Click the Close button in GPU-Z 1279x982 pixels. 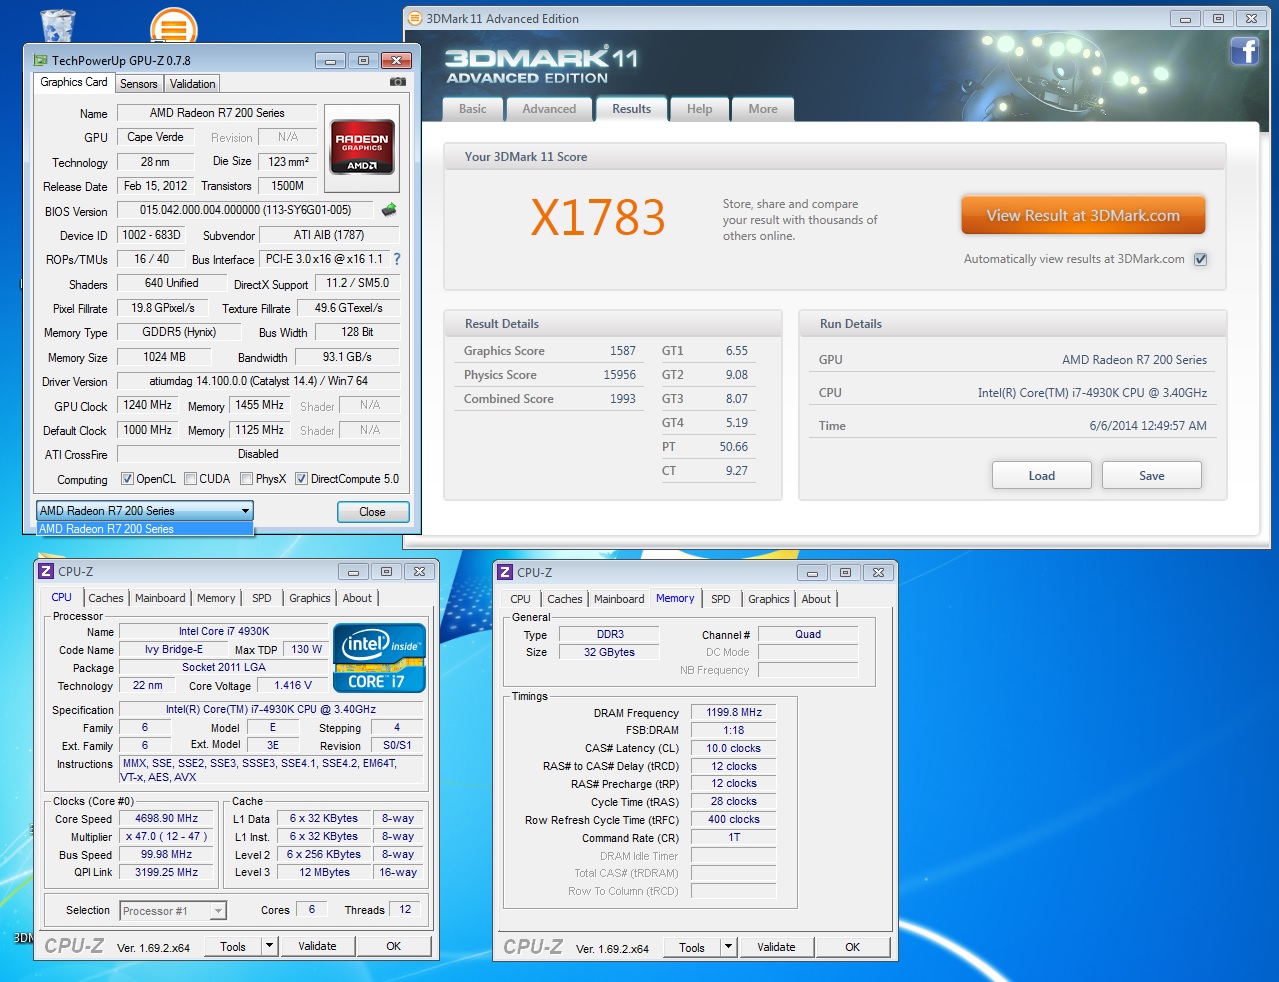(x=373, y=512)
